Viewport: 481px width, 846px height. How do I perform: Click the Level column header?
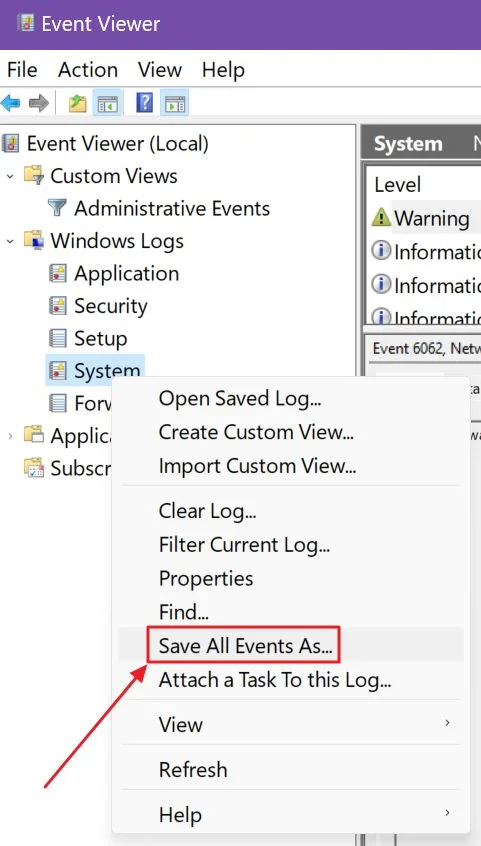(x=398, y=185)
